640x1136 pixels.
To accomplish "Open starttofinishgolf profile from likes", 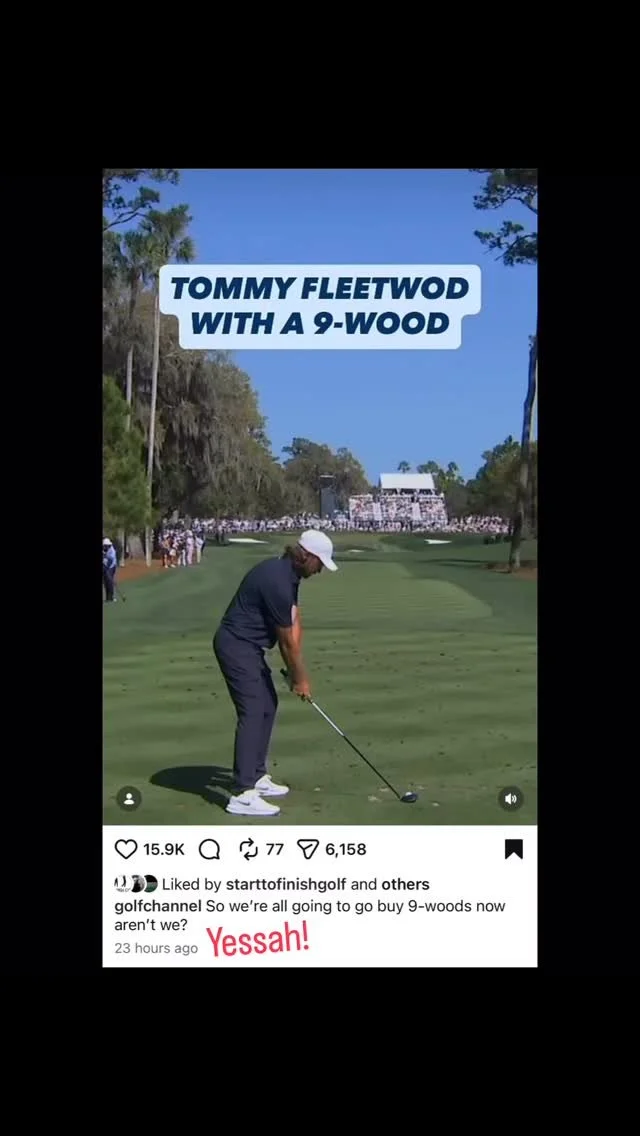I will 286,884.
